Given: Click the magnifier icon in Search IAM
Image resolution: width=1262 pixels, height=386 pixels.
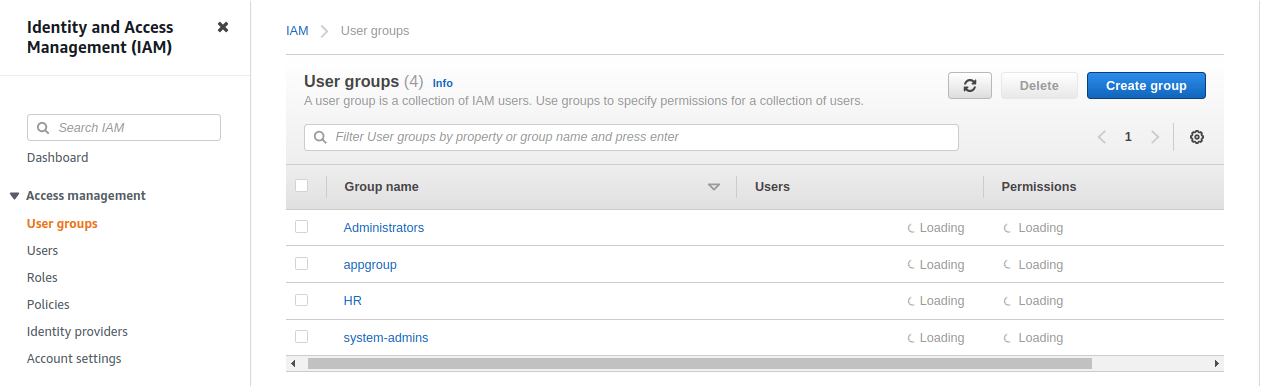Looking at the screenshot, I should [43, 128].
